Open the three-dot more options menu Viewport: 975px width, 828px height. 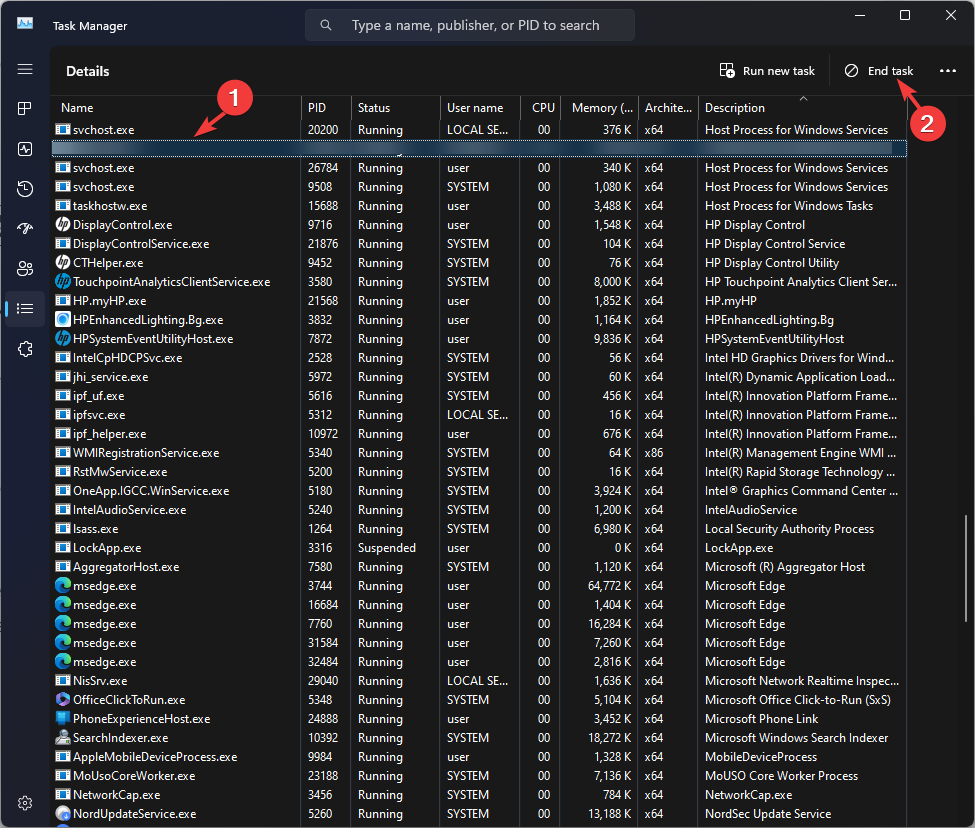click(948, 71)
